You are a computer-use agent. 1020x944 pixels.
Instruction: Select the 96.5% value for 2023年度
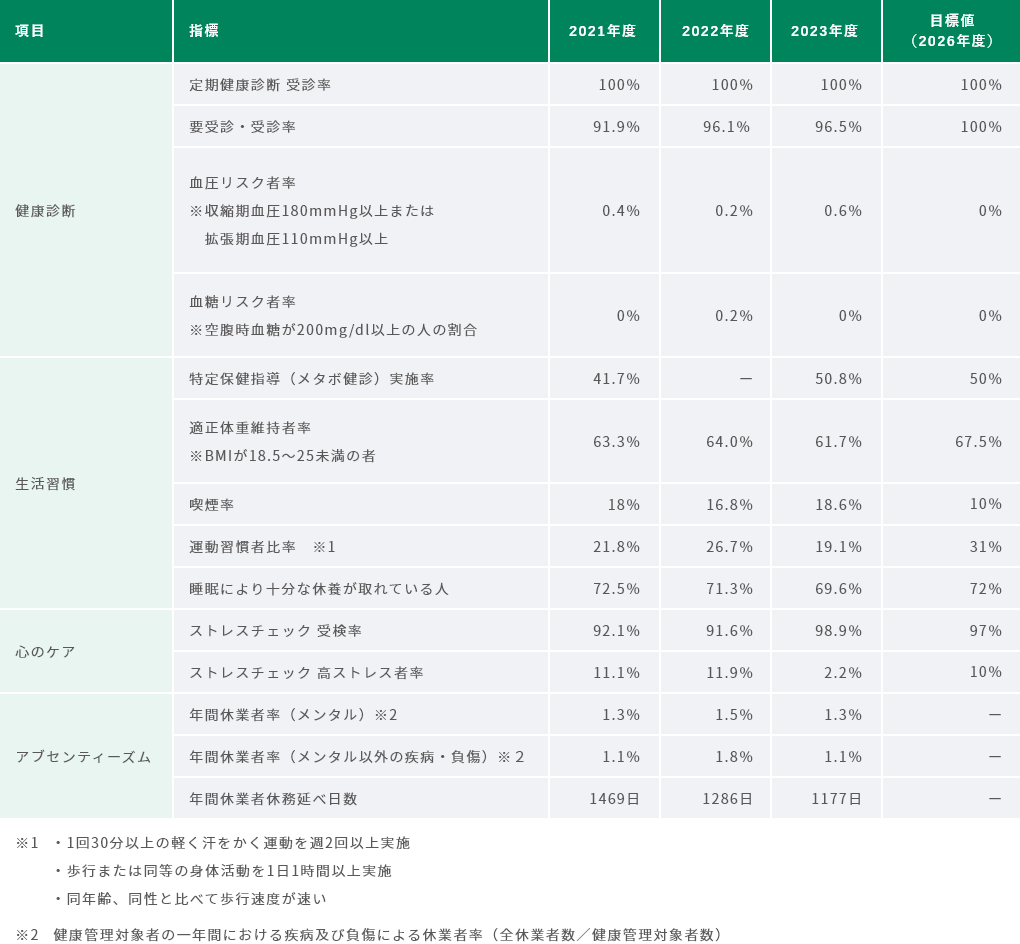pos(839,127)
